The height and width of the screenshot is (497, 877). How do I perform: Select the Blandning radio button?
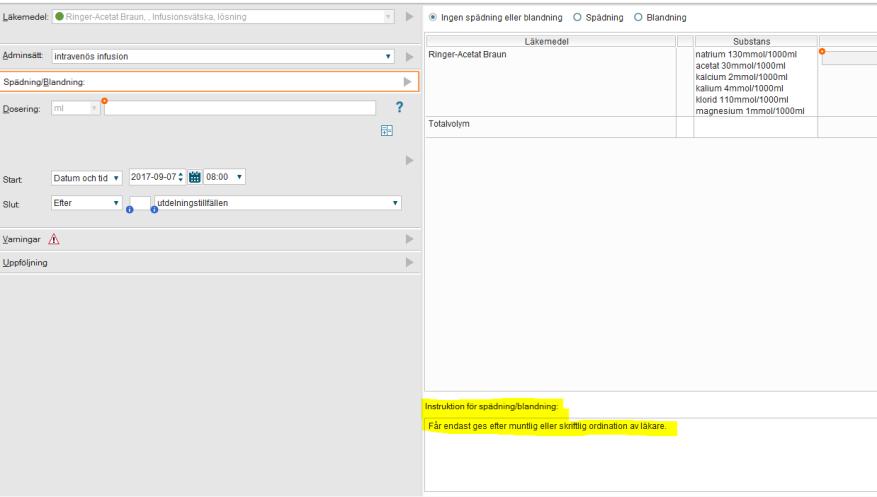638,17
